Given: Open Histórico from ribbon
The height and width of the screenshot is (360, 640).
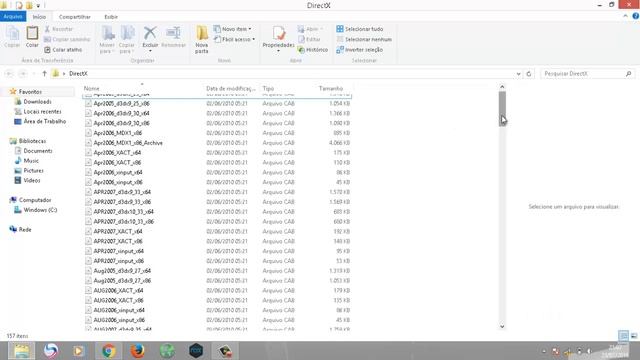Looking at the screenshot, I should (x=313, y=49).
